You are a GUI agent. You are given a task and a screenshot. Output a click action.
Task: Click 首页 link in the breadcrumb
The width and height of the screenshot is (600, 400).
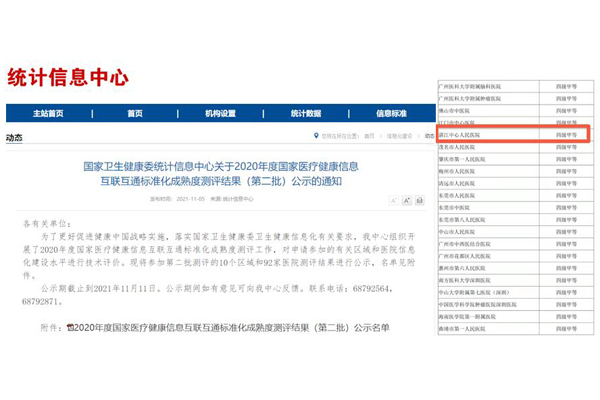pos(369,136)
